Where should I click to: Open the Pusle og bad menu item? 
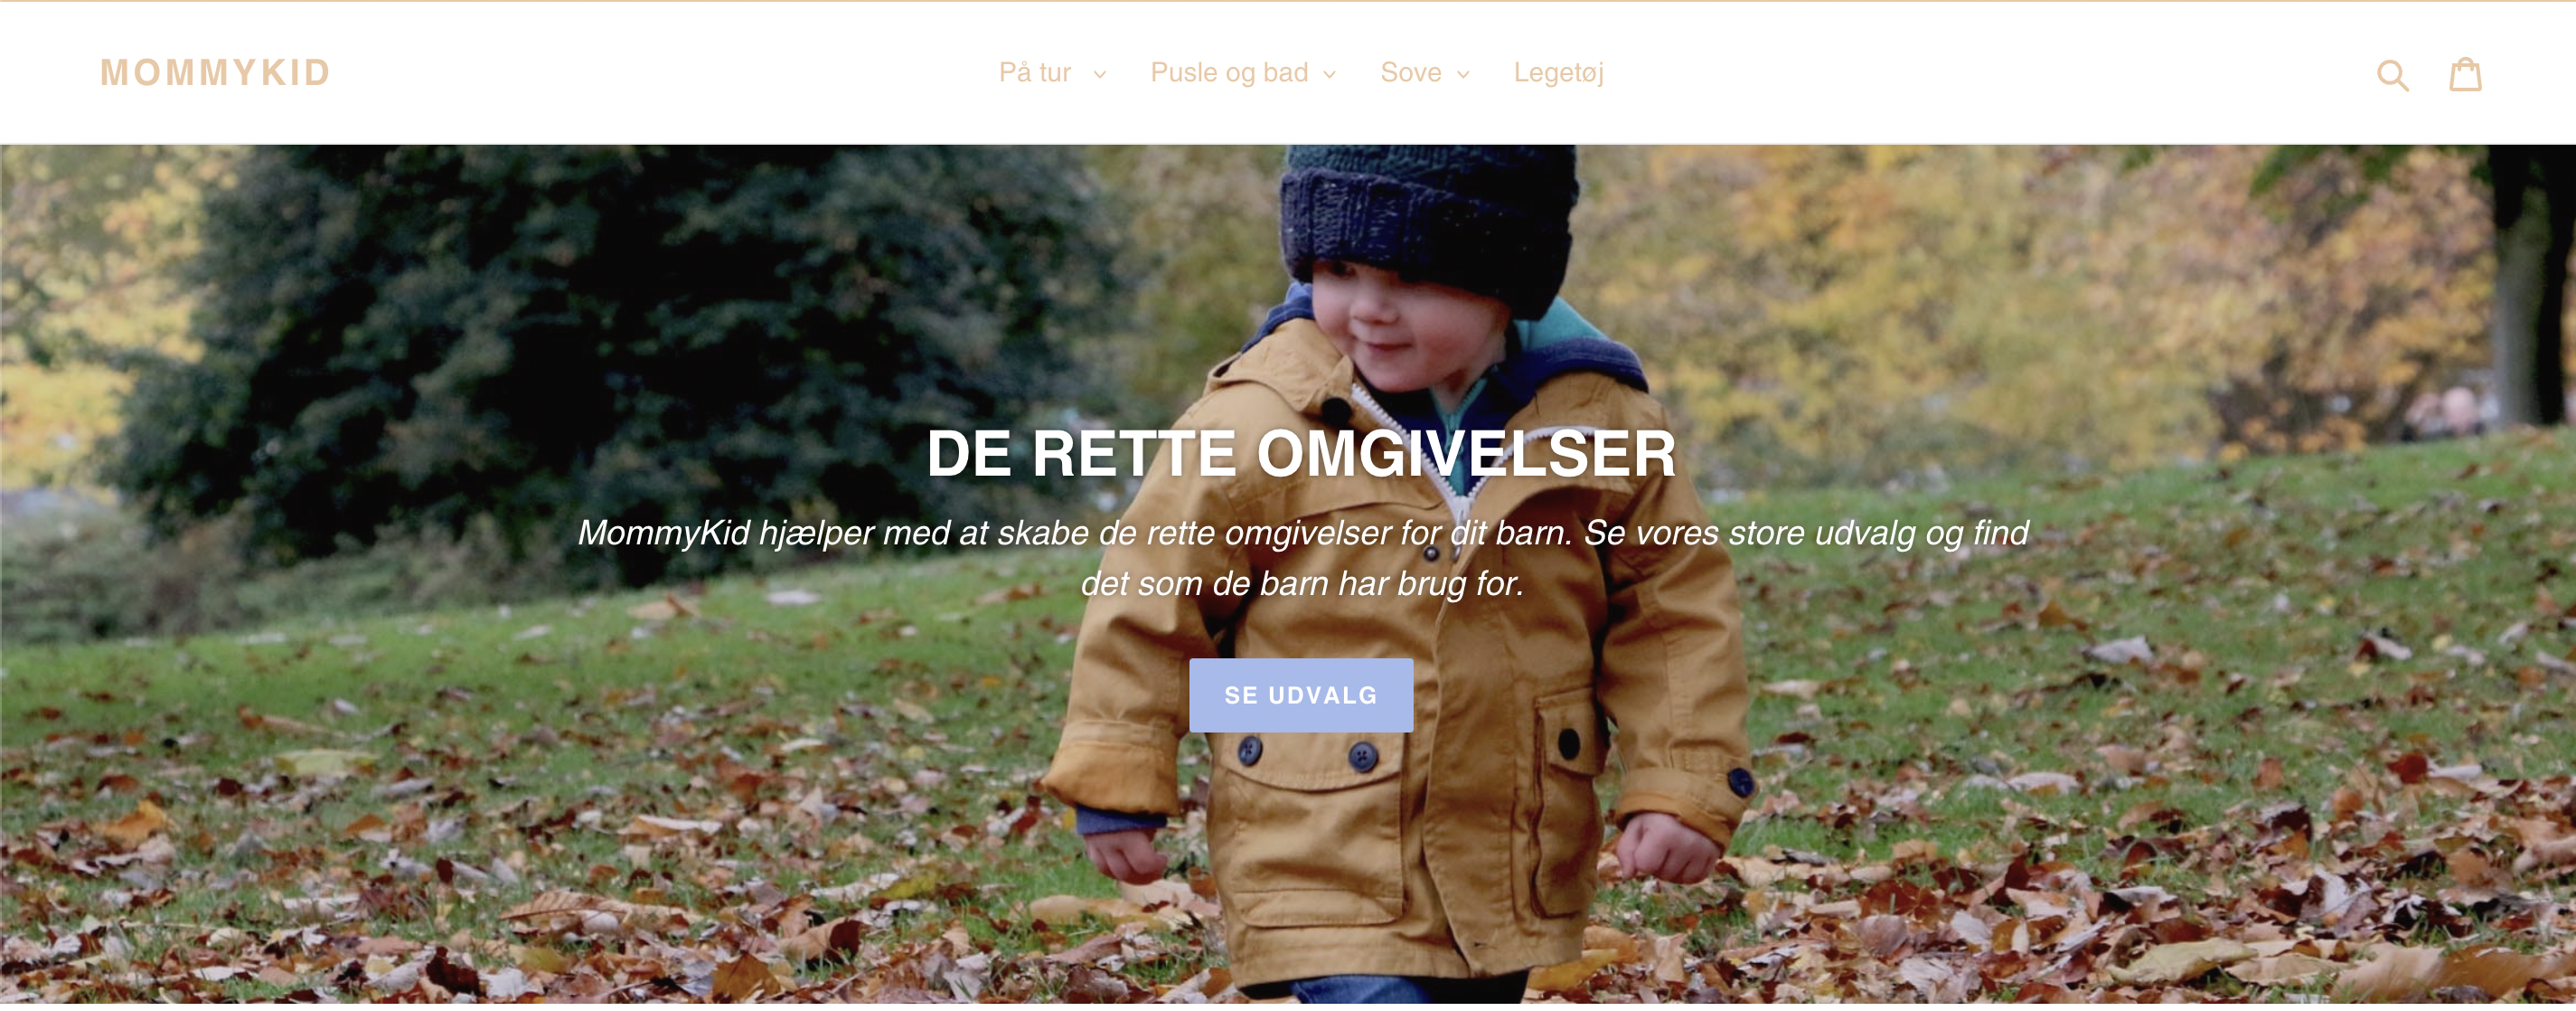(x=1229, y=73)
